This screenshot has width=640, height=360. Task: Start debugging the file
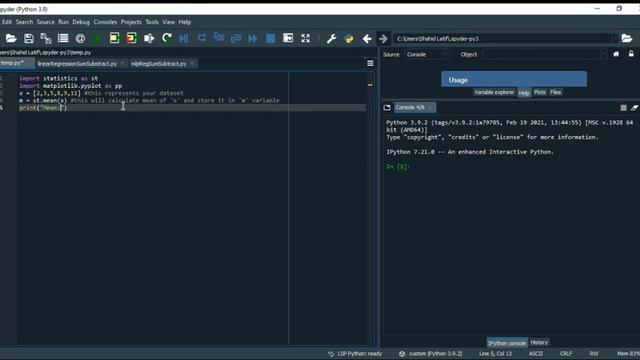click(x=184, y=38)
